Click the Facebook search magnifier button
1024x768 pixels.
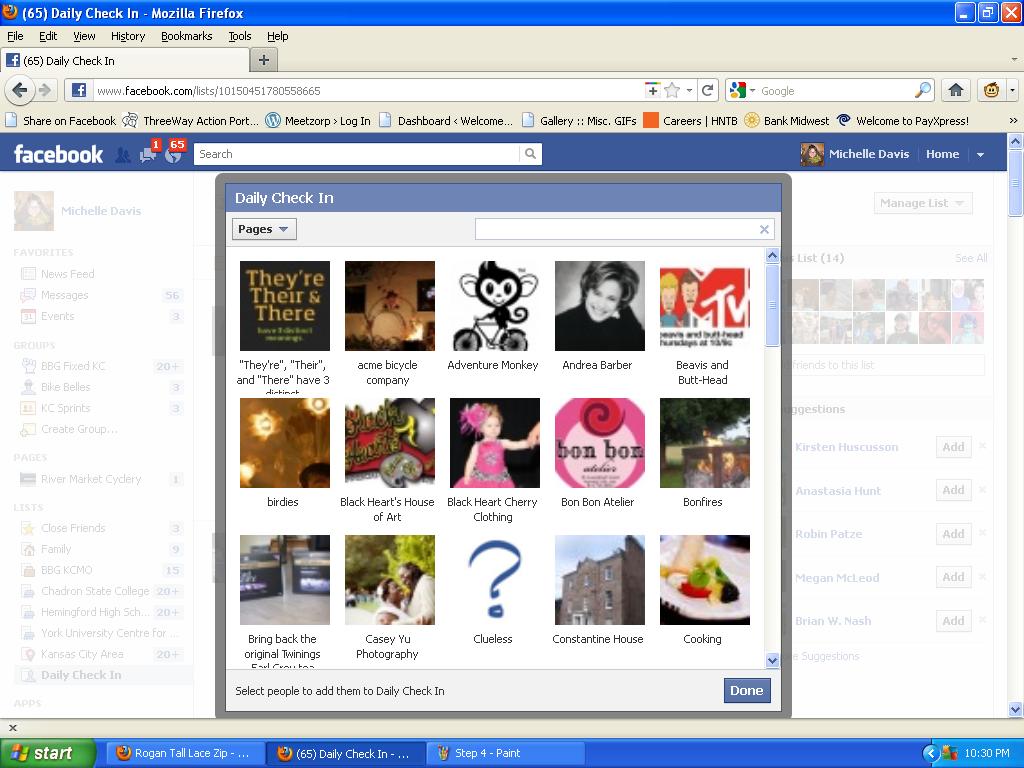[x=530, y=154]
